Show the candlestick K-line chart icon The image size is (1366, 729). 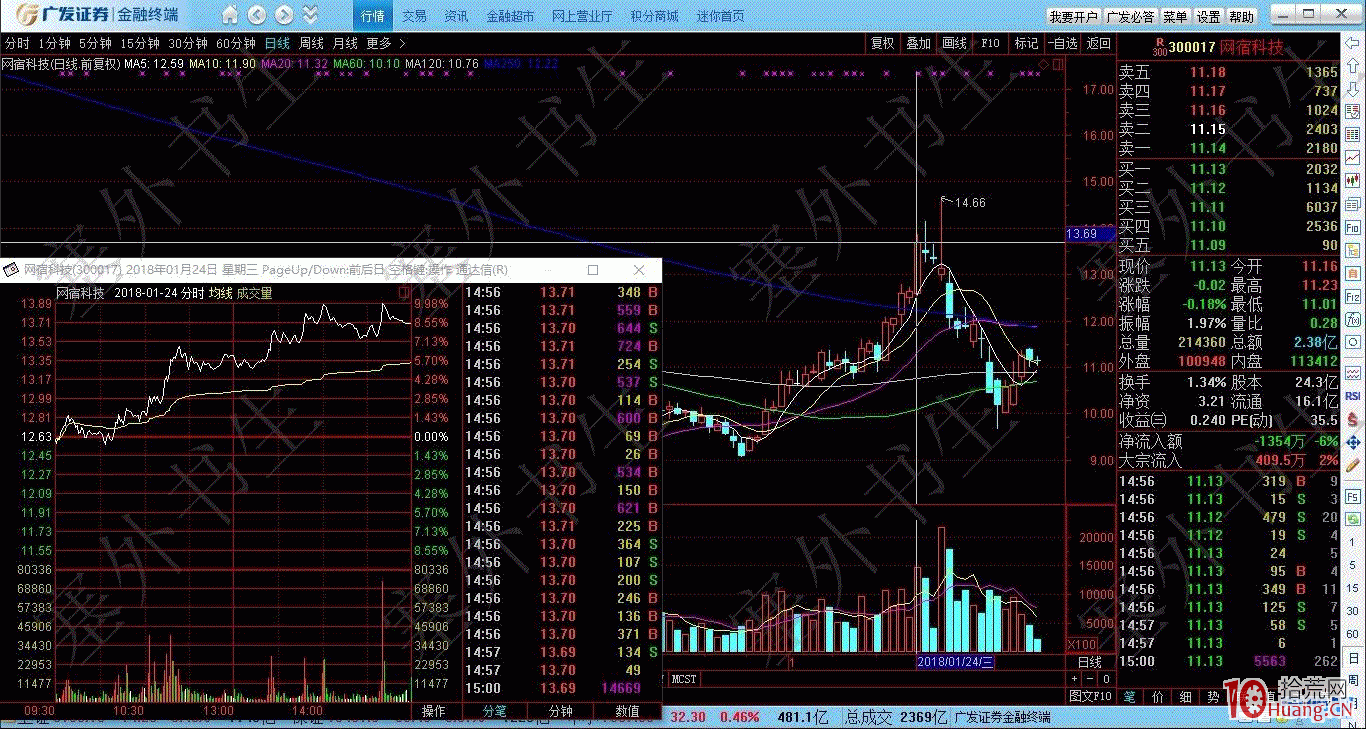click(1353, 182)
